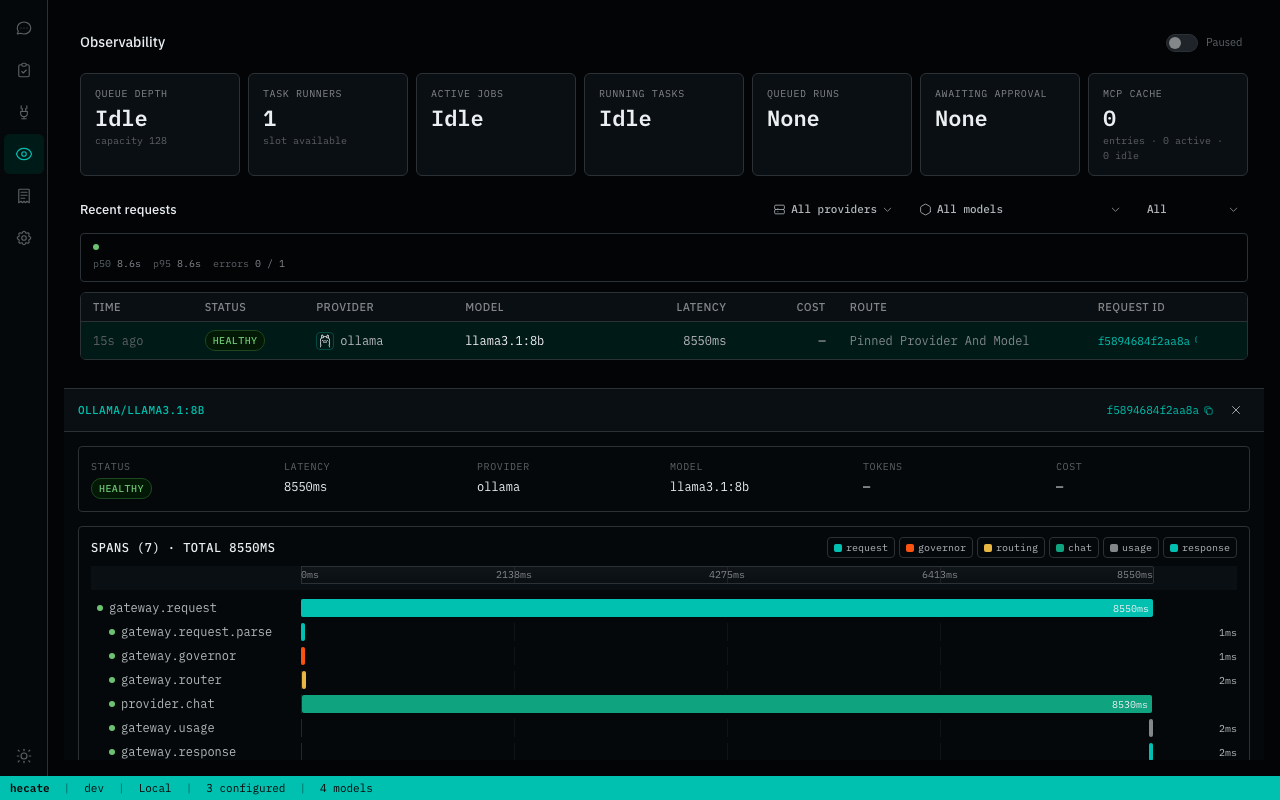Click the Queued Runs card

click(832, 124)
